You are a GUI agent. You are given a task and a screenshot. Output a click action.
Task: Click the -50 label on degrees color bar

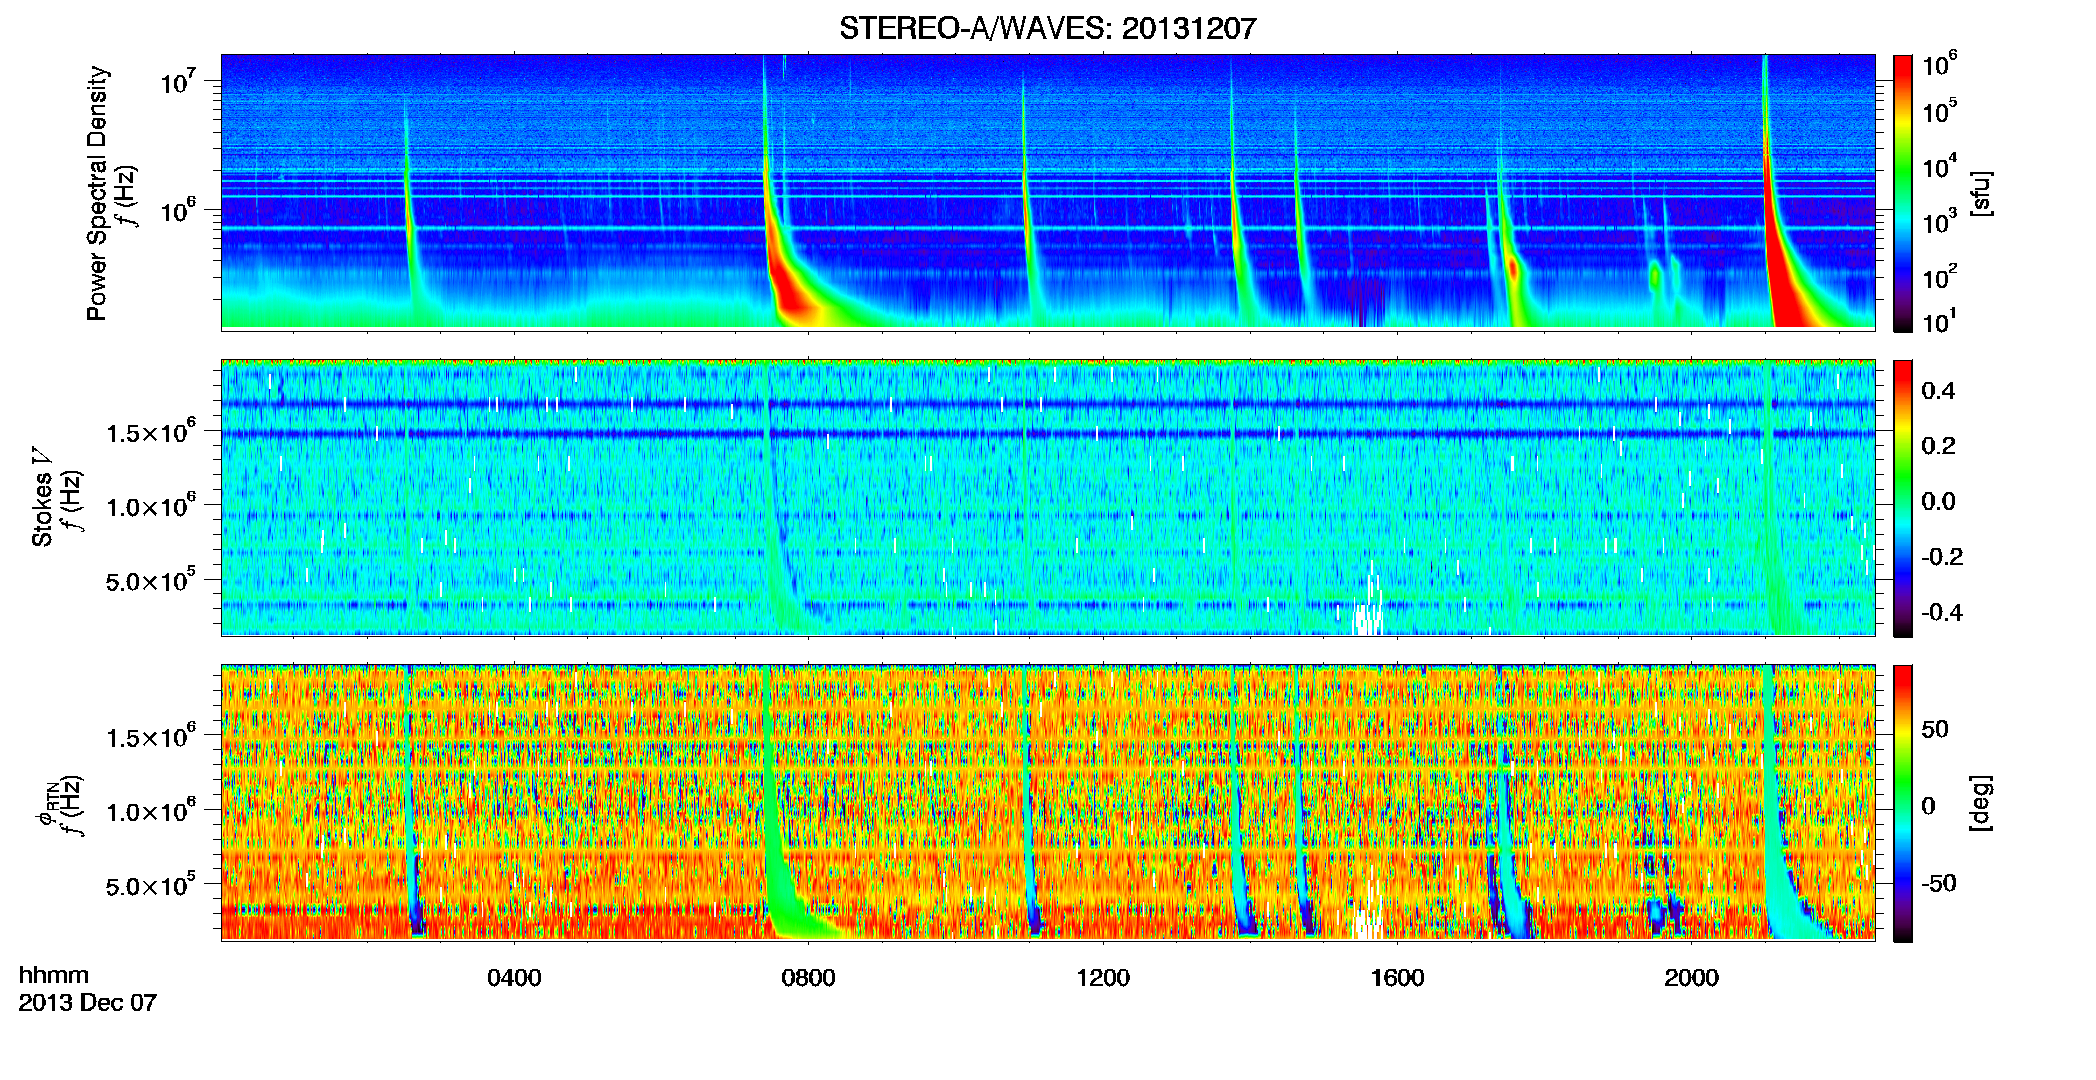point(1938,883)
